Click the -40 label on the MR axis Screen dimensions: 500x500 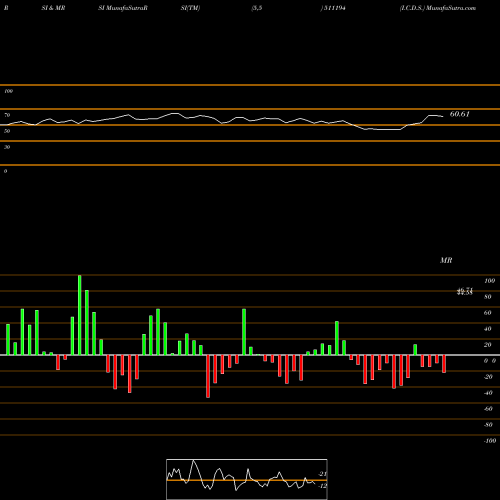click(x=488, y=393)
